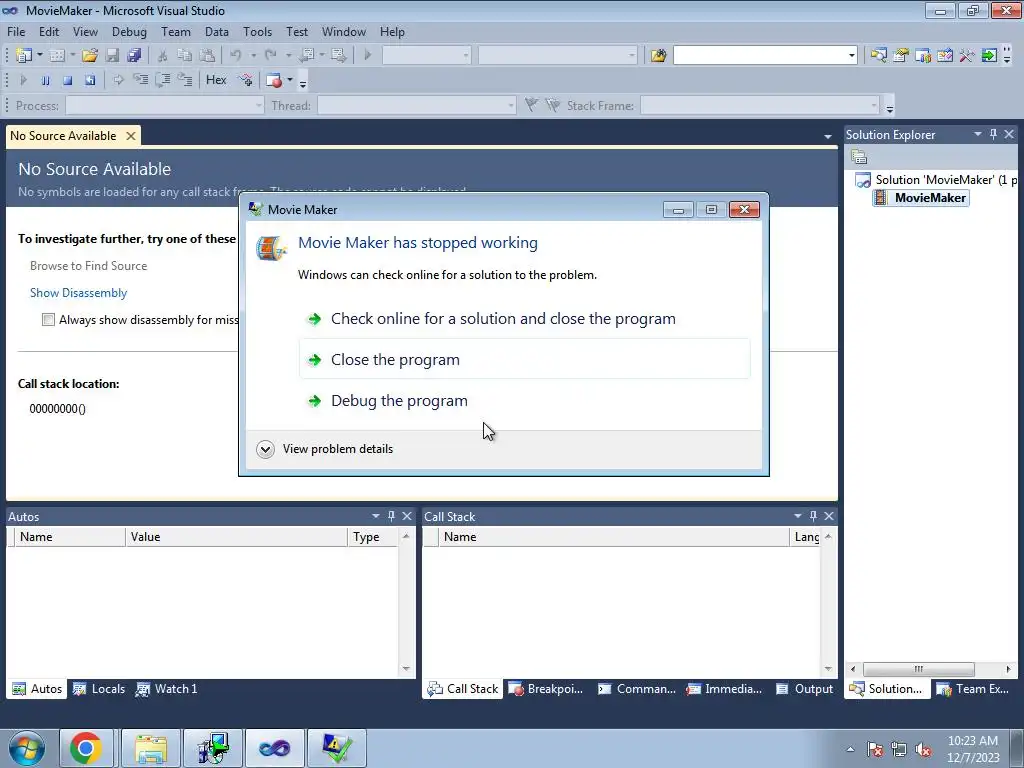Click the Step Into toolbar icon

(140, 80)
